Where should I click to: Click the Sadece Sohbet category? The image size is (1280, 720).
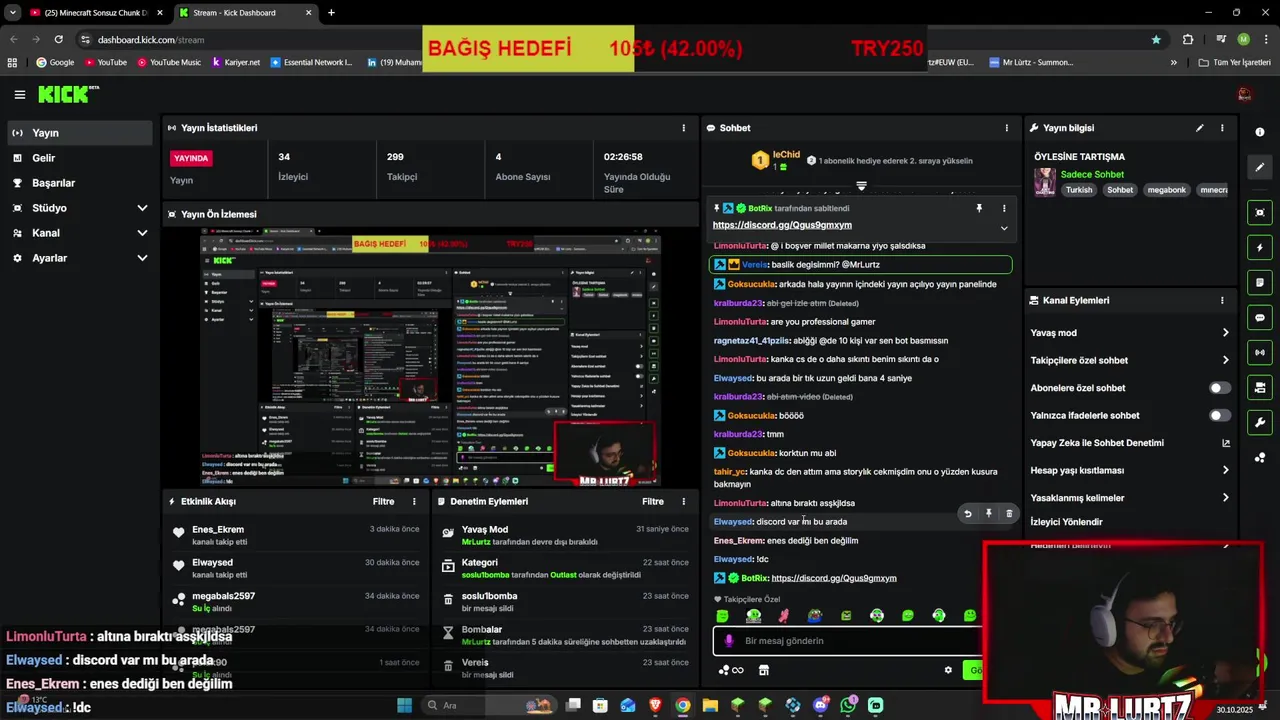[1092, 174]
